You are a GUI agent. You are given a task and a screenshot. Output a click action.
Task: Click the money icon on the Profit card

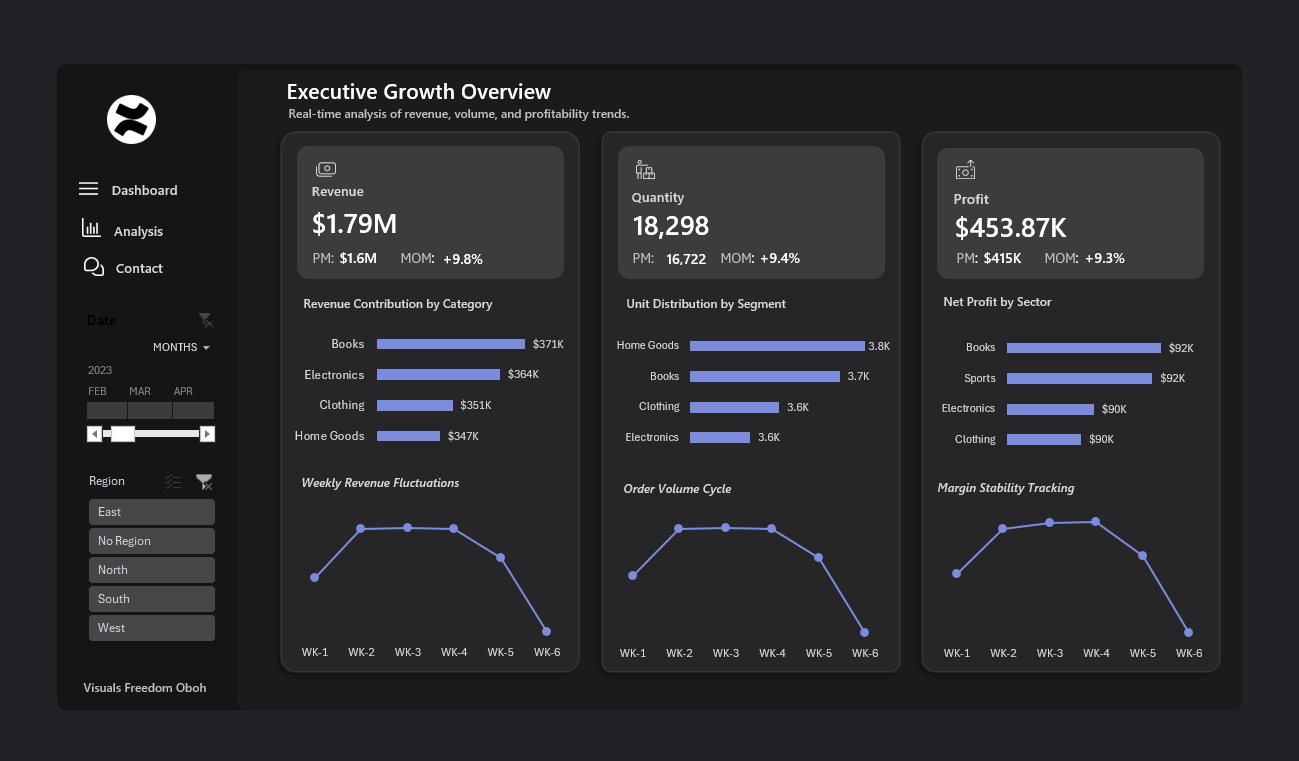tap(966, 170)
